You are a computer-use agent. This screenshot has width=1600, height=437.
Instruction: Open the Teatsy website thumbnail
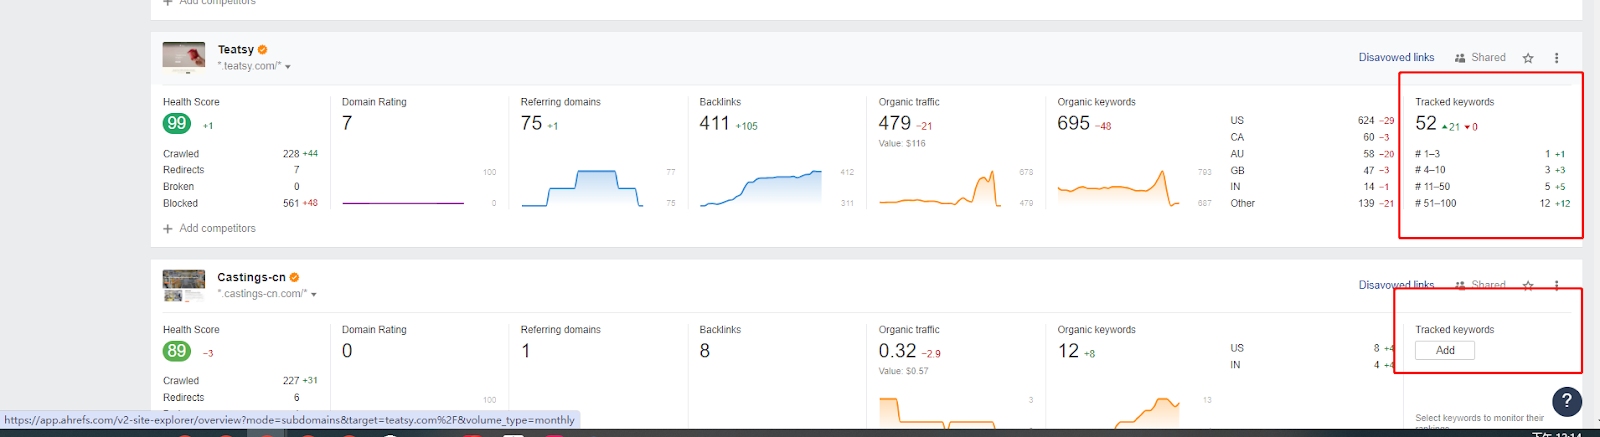coord(183,57)
